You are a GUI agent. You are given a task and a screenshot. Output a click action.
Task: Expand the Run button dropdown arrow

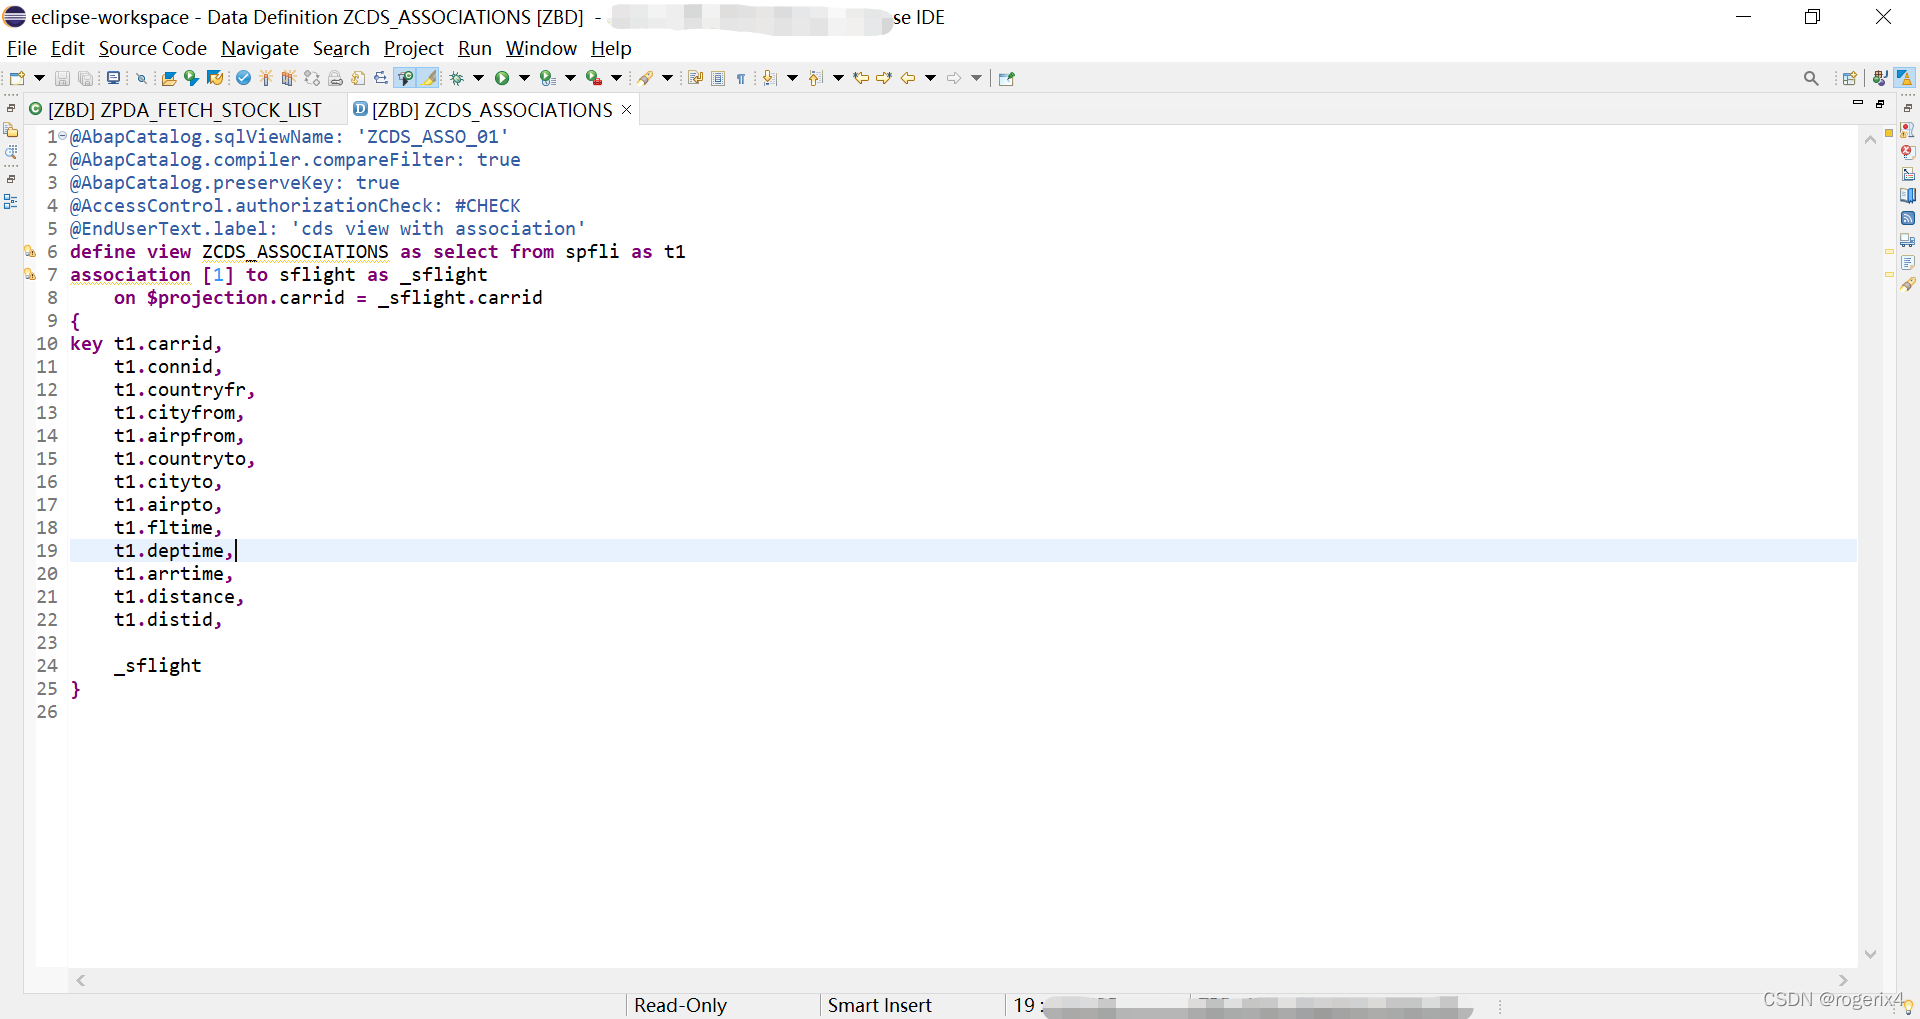tap(524, 78)
